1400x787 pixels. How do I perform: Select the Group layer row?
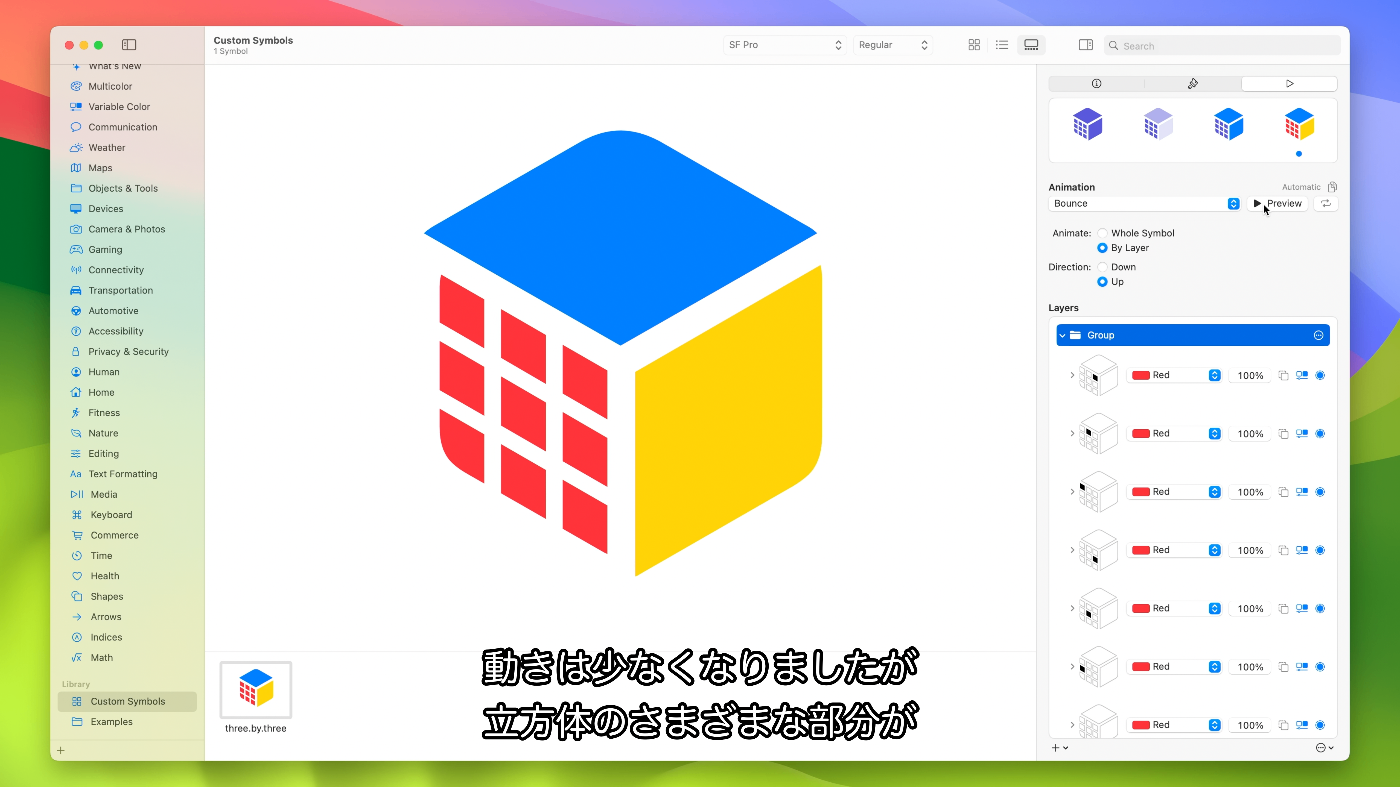1193,335
